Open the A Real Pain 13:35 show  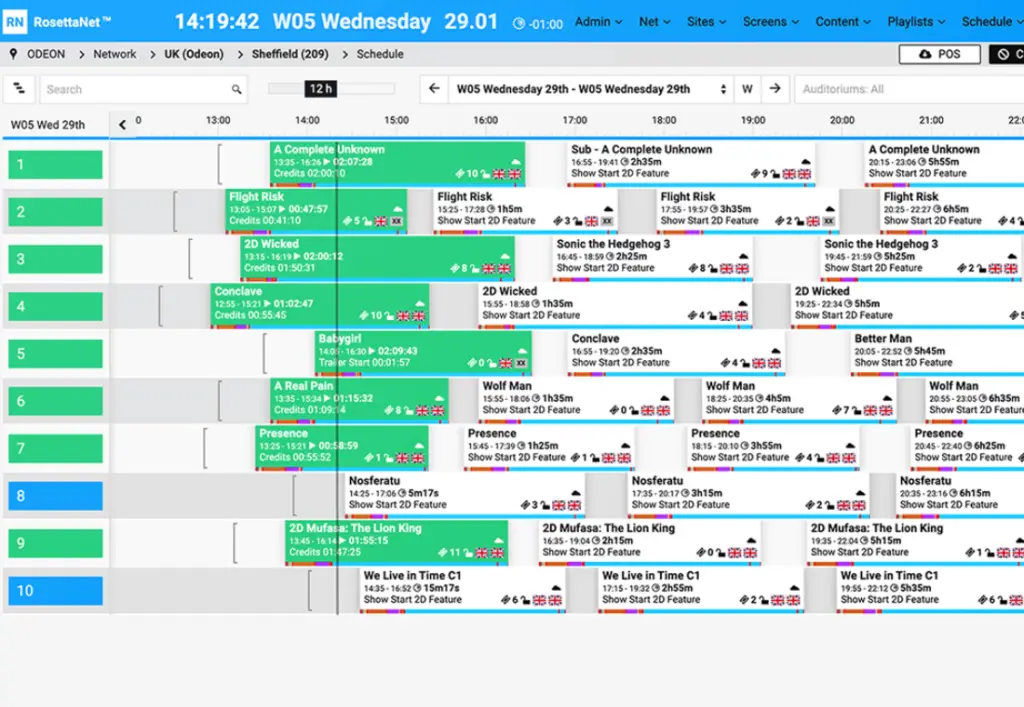(x=359, y=399)
